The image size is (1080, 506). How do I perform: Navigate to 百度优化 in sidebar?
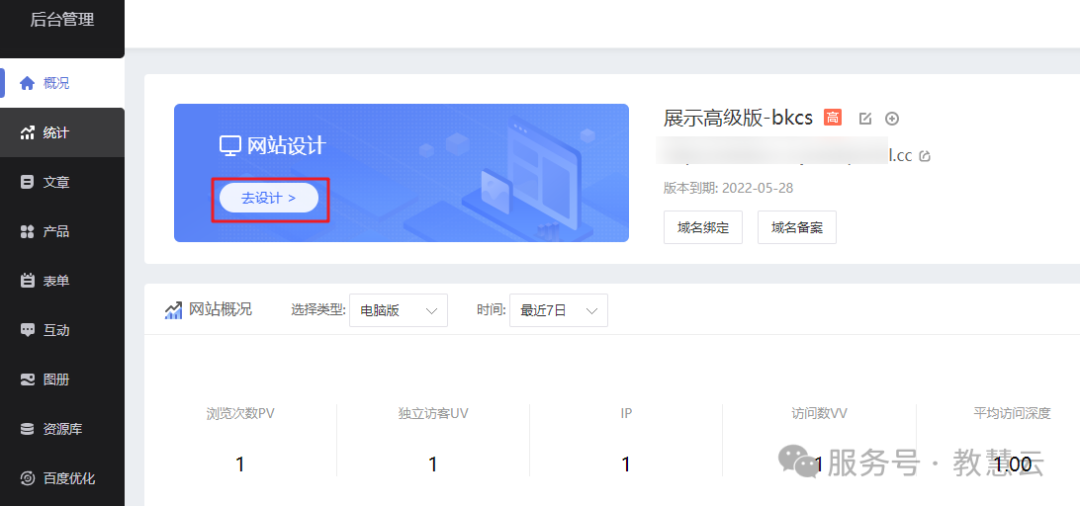(68, 478)
